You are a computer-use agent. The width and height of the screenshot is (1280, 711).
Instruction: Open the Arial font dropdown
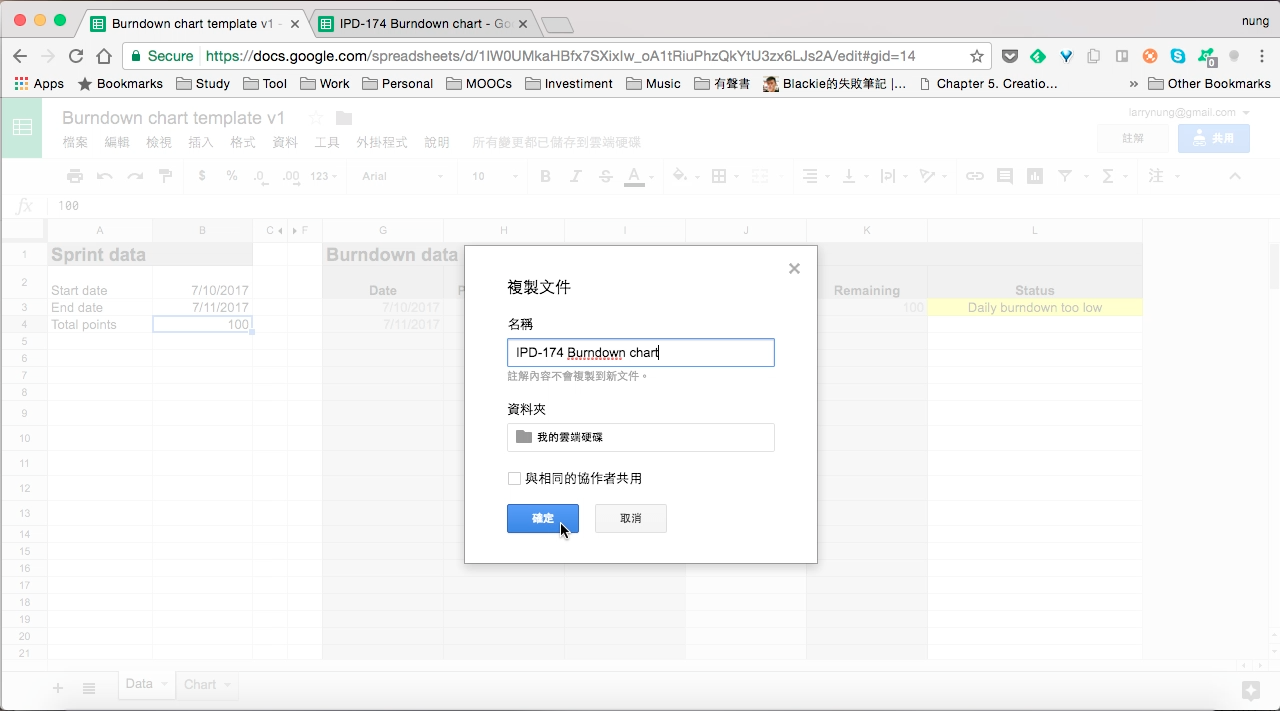403,176
